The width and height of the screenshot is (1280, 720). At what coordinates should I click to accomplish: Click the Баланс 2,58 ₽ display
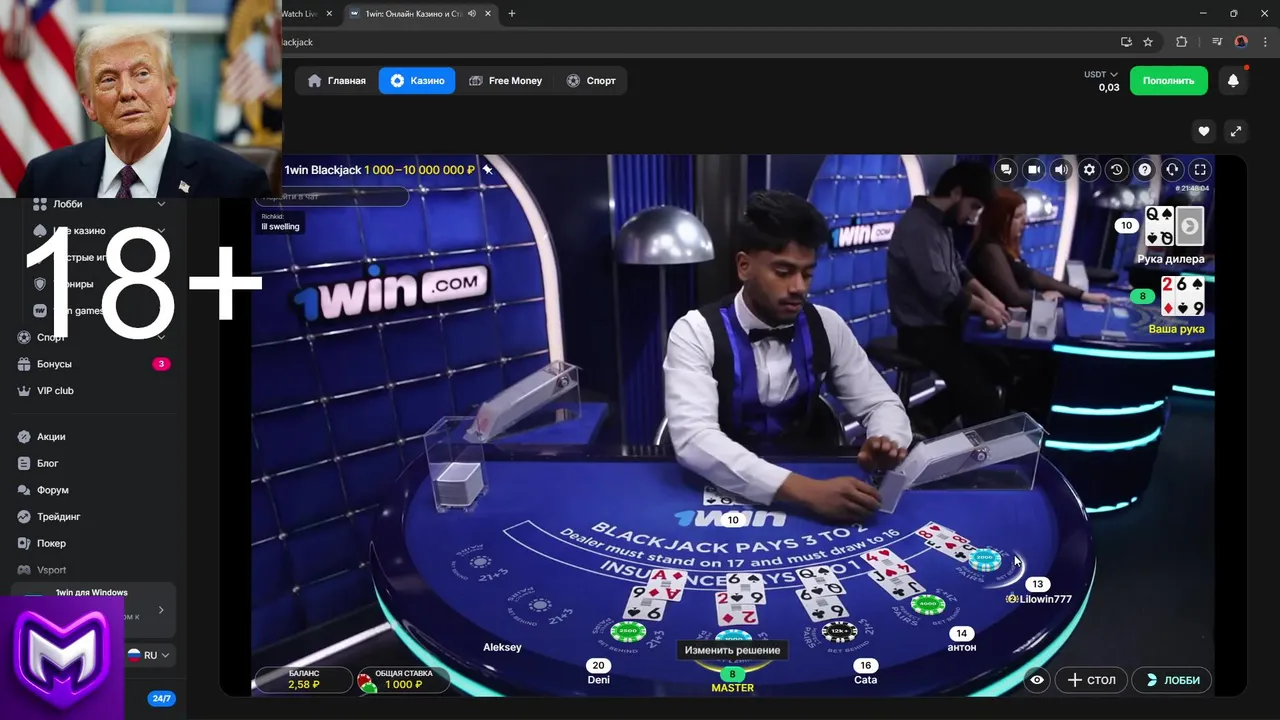tap(303, 680)
